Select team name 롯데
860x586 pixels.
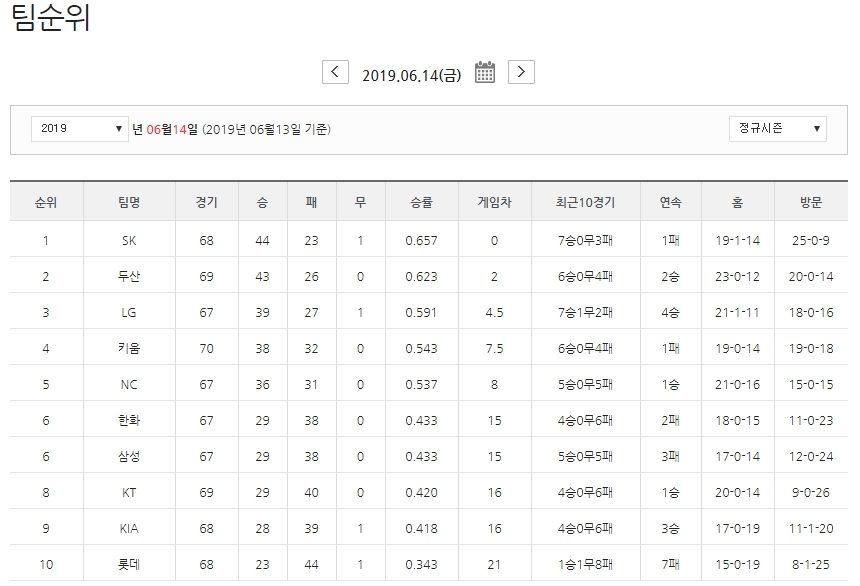pos(129,565)
